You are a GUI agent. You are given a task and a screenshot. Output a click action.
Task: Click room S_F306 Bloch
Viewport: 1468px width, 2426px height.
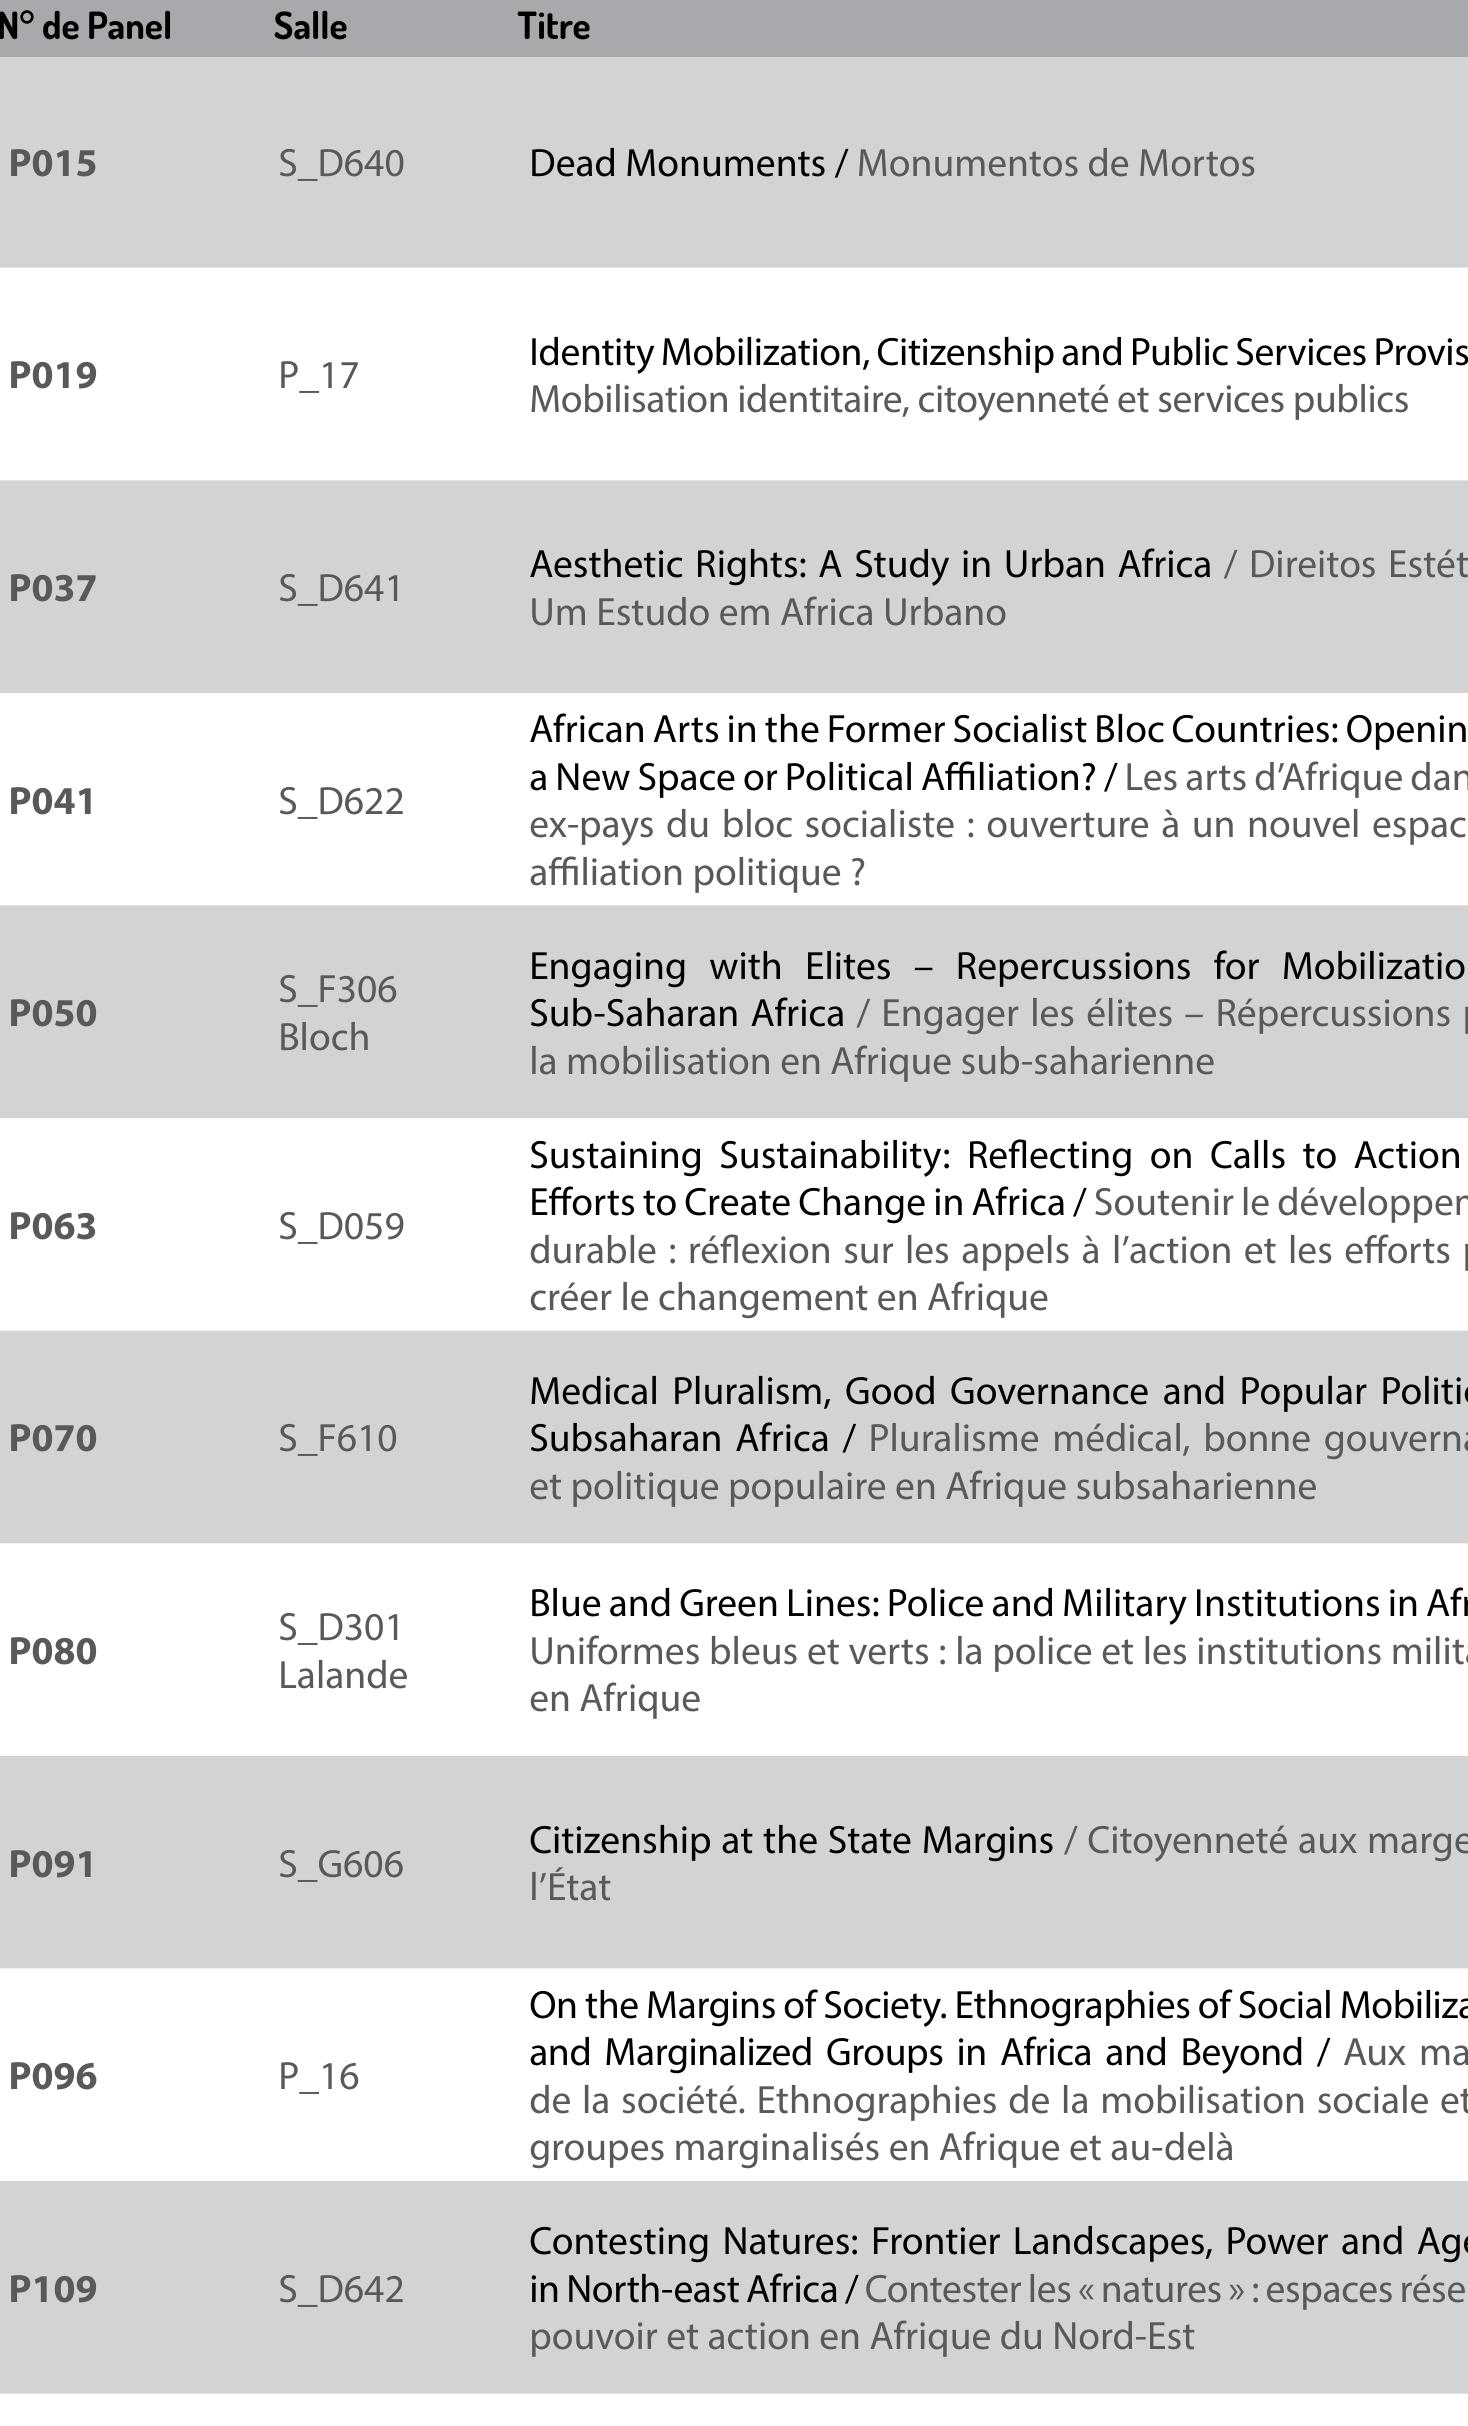point(337,1013)
